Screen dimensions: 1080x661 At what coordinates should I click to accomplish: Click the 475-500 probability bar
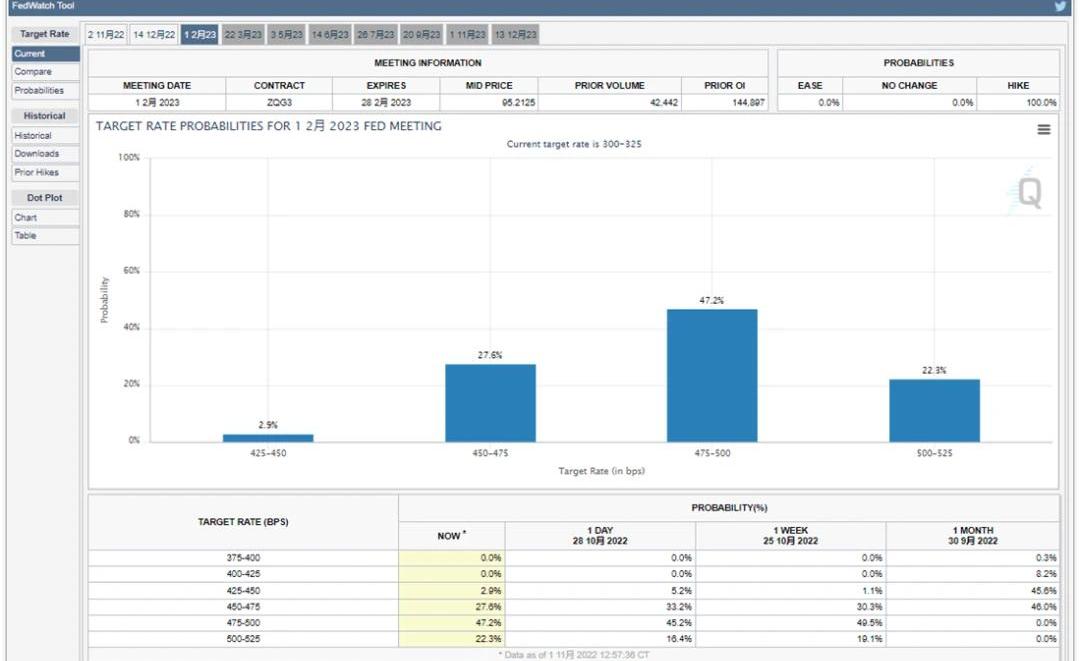(x=712, y=375)
